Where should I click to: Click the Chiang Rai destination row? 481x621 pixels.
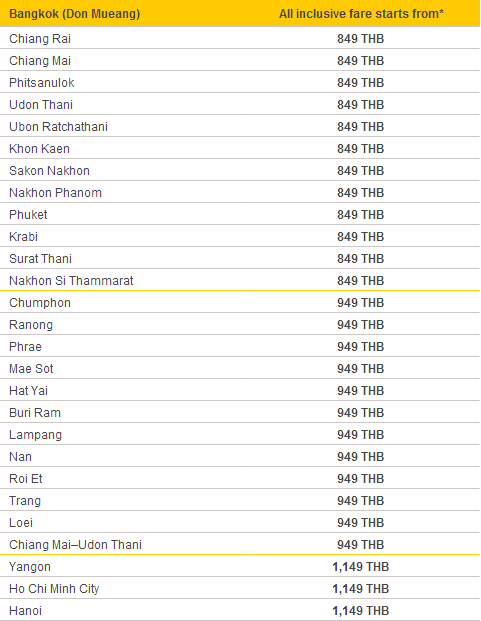click(240, 38)
